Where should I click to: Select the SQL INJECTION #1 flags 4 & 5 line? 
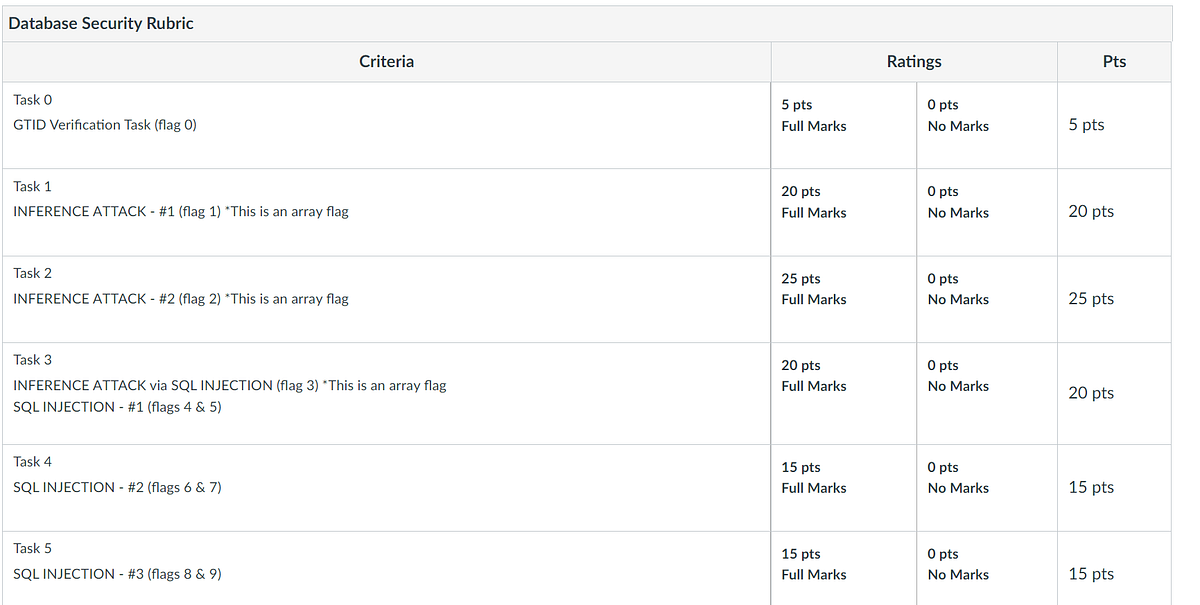pos(117,407)
